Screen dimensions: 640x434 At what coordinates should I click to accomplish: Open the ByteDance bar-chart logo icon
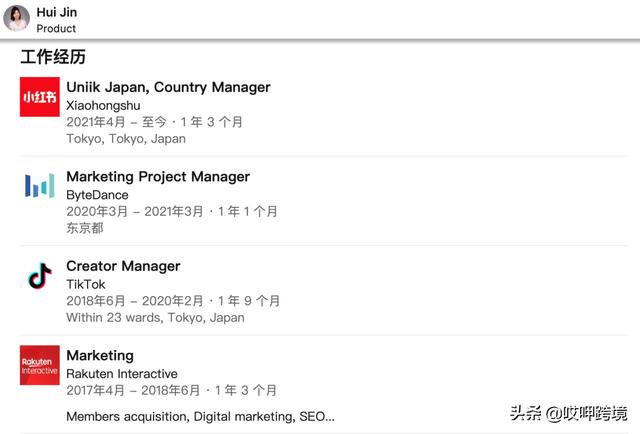coord(40,185)
